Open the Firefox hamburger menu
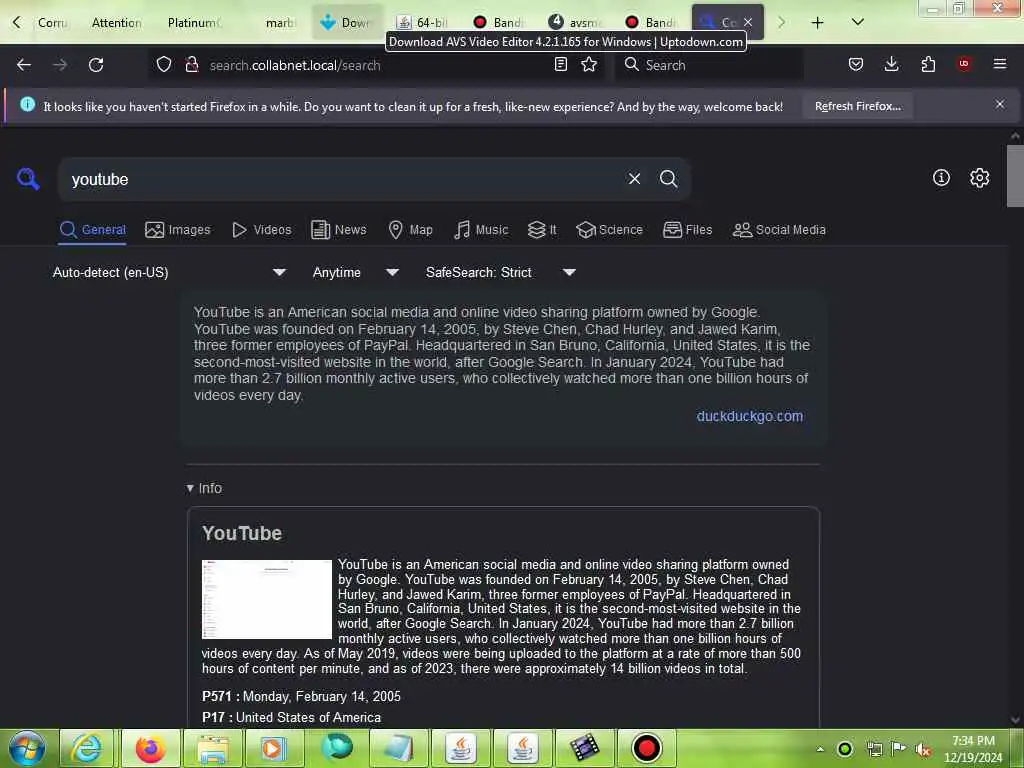 point(999,64)
